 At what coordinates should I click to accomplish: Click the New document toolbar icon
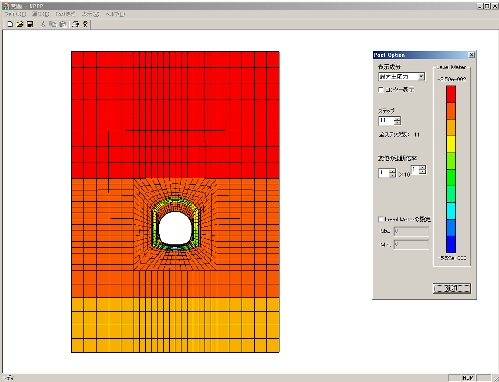click(x=10, y=24)
